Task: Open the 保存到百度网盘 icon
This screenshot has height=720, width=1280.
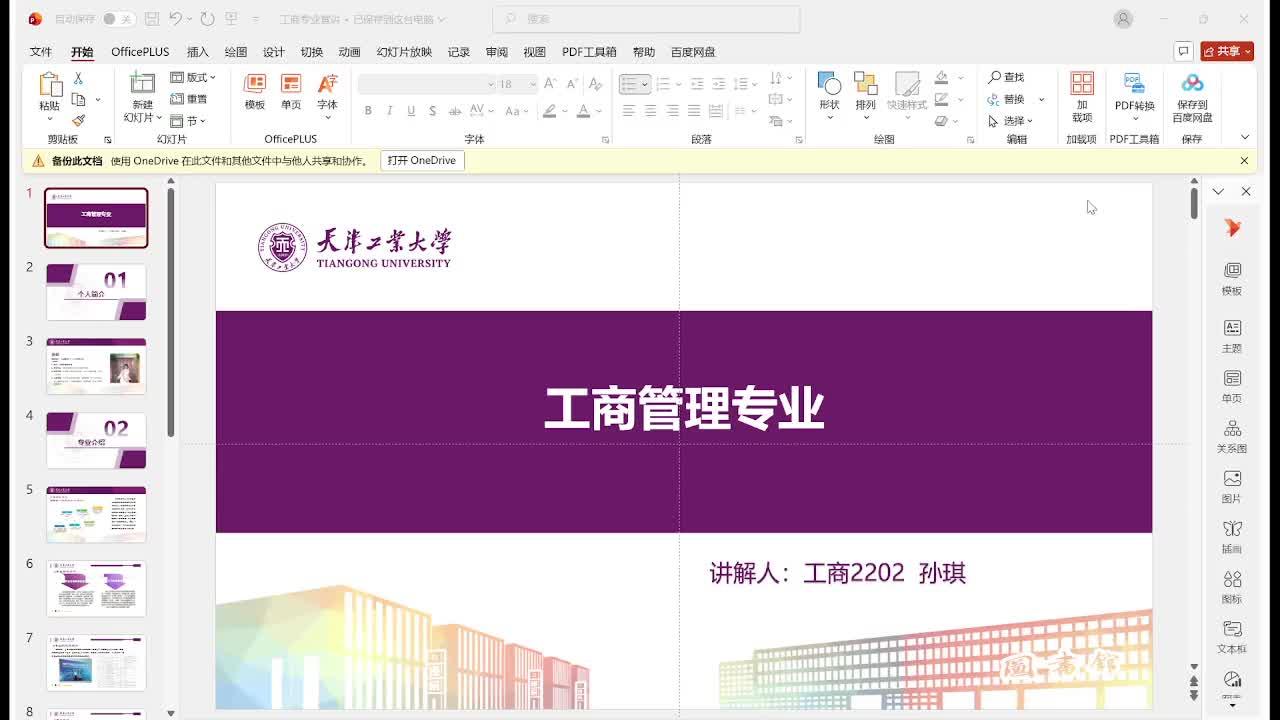Action: point(1192,97)
